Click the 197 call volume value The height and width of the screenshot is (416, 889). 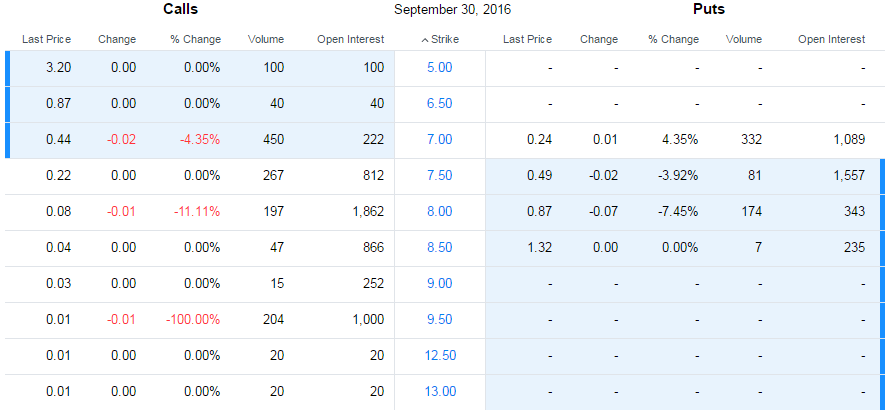click(x=274, y=212)
